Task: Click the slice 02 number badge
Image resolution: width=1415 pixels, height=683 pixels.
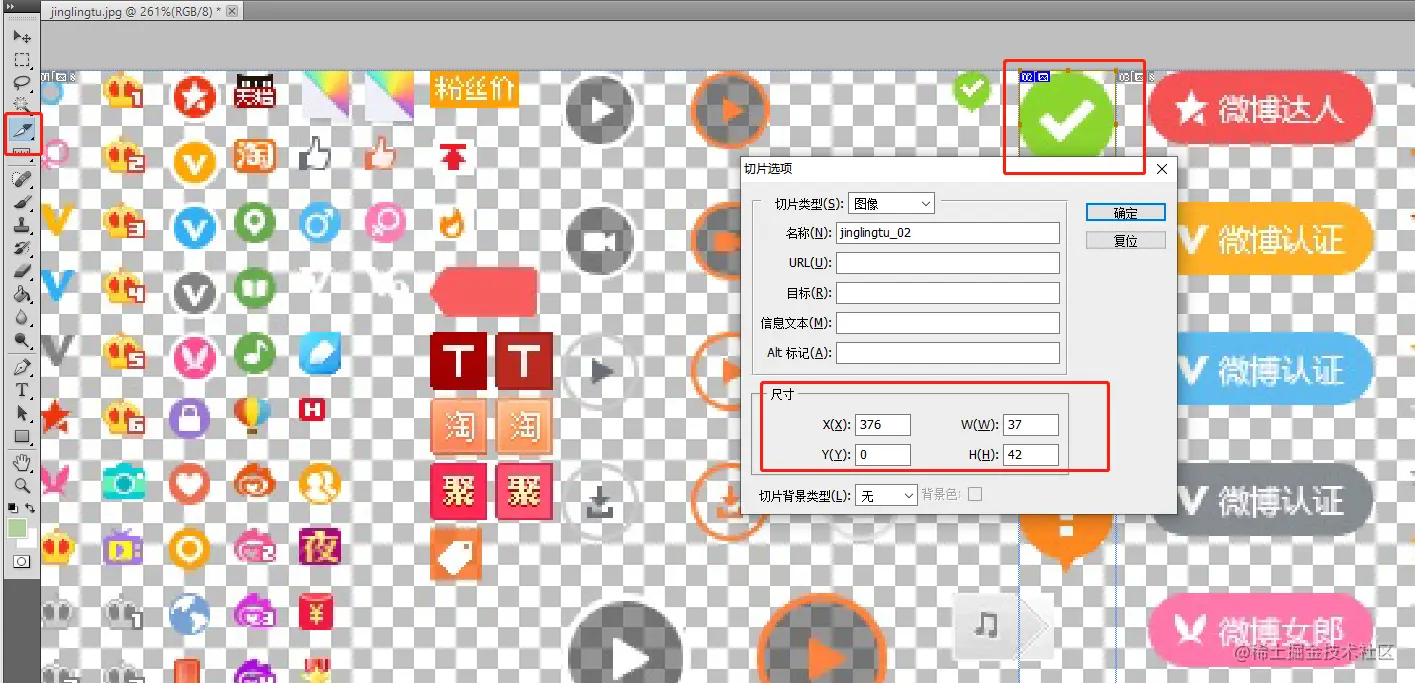Action: pyautogui.click(x=1026, y=76)
